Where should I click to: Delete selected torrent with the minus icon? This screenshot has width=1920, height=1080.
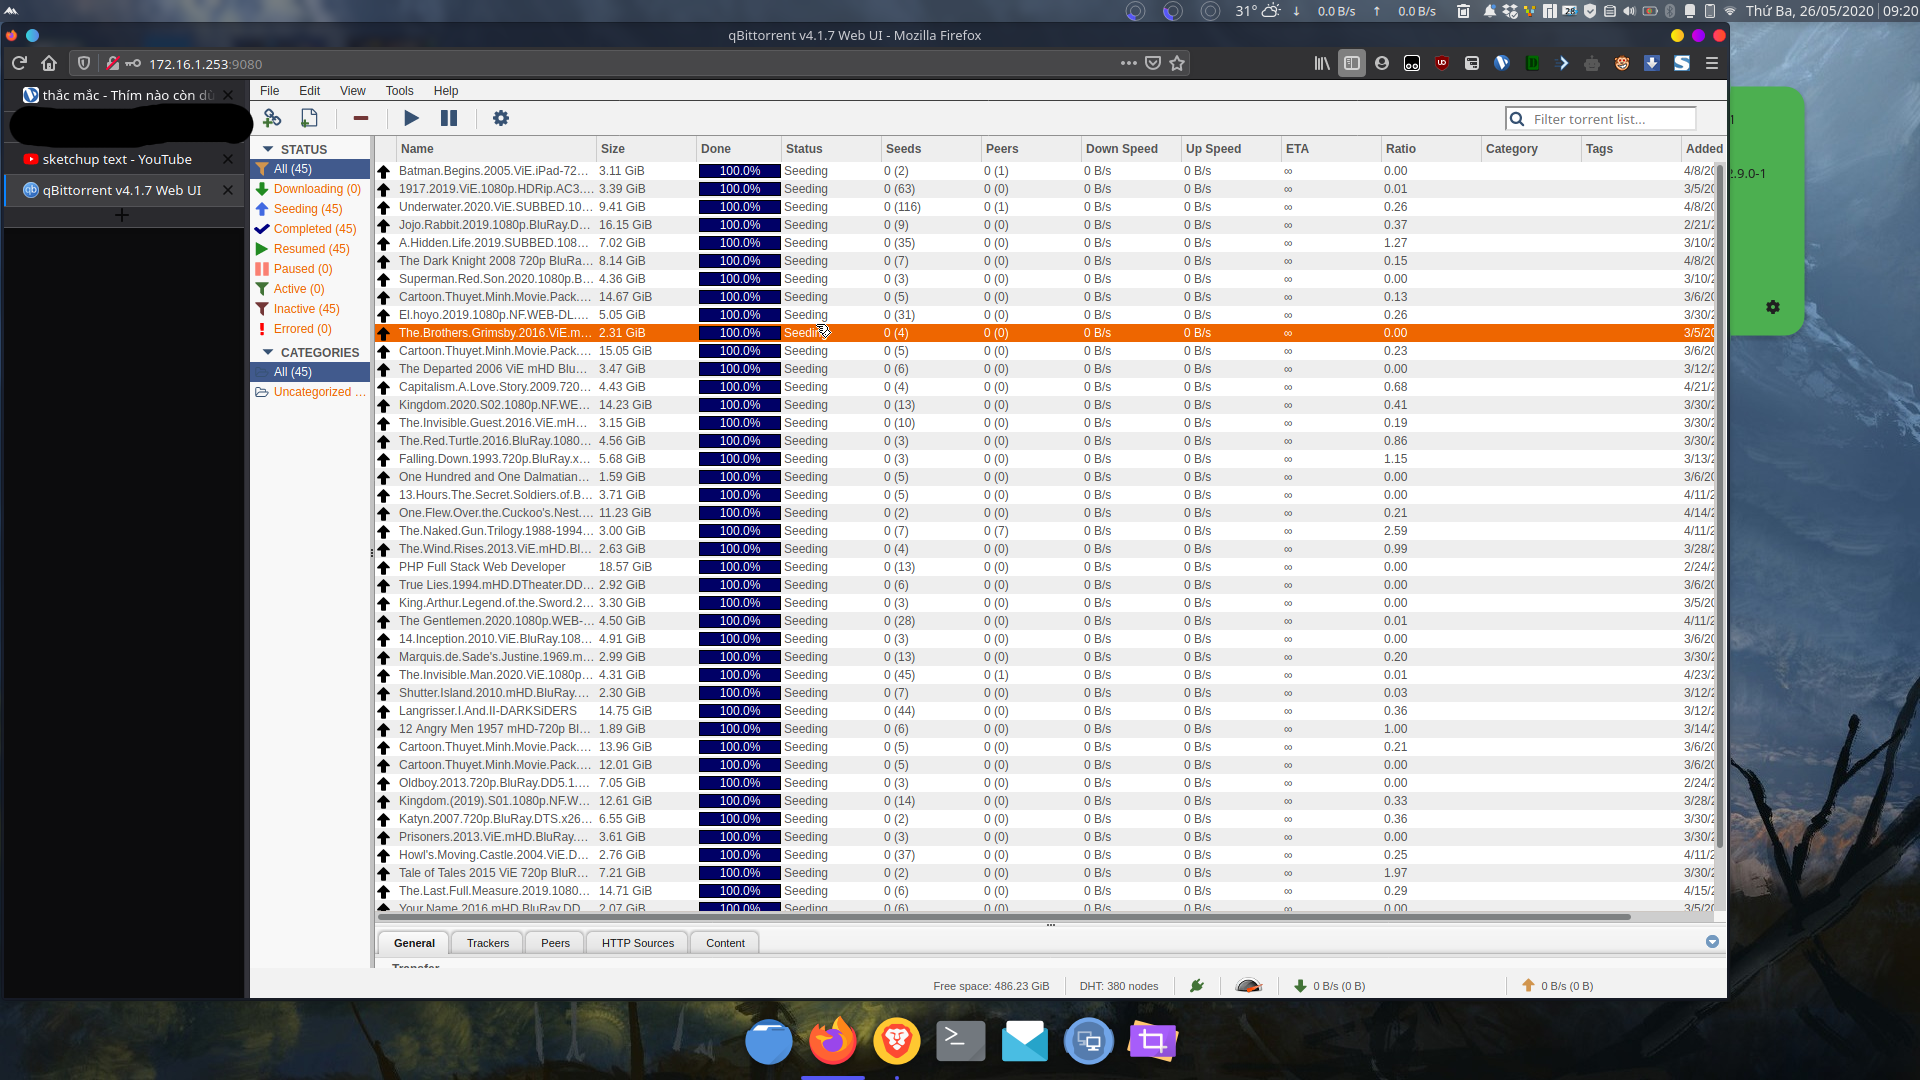(361, 118)
